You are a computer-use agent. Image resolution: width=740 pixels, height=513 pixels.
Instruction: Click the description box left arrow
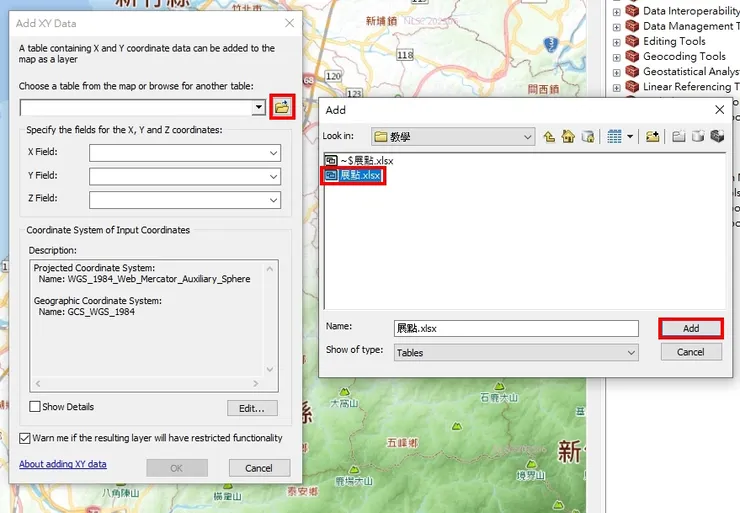tap(38, 383)
